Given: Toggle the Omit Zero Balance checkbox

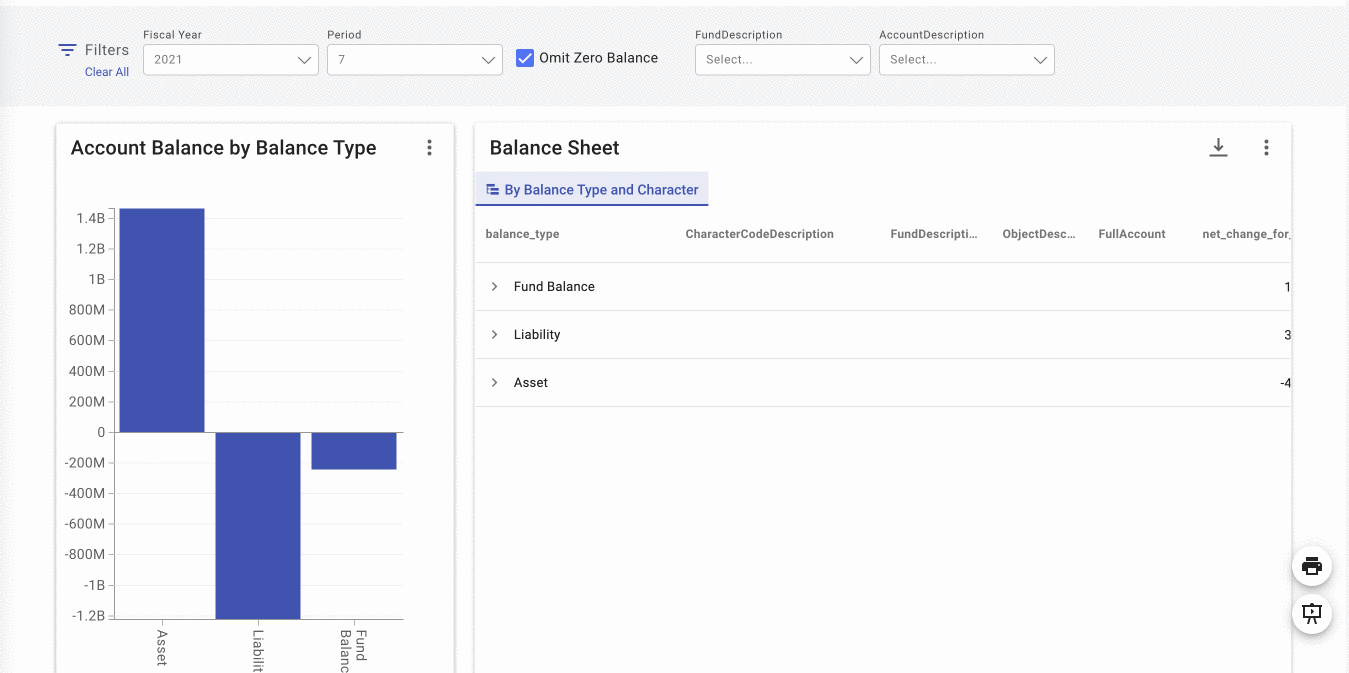Looking at the screenshot, I should [525, 58].
